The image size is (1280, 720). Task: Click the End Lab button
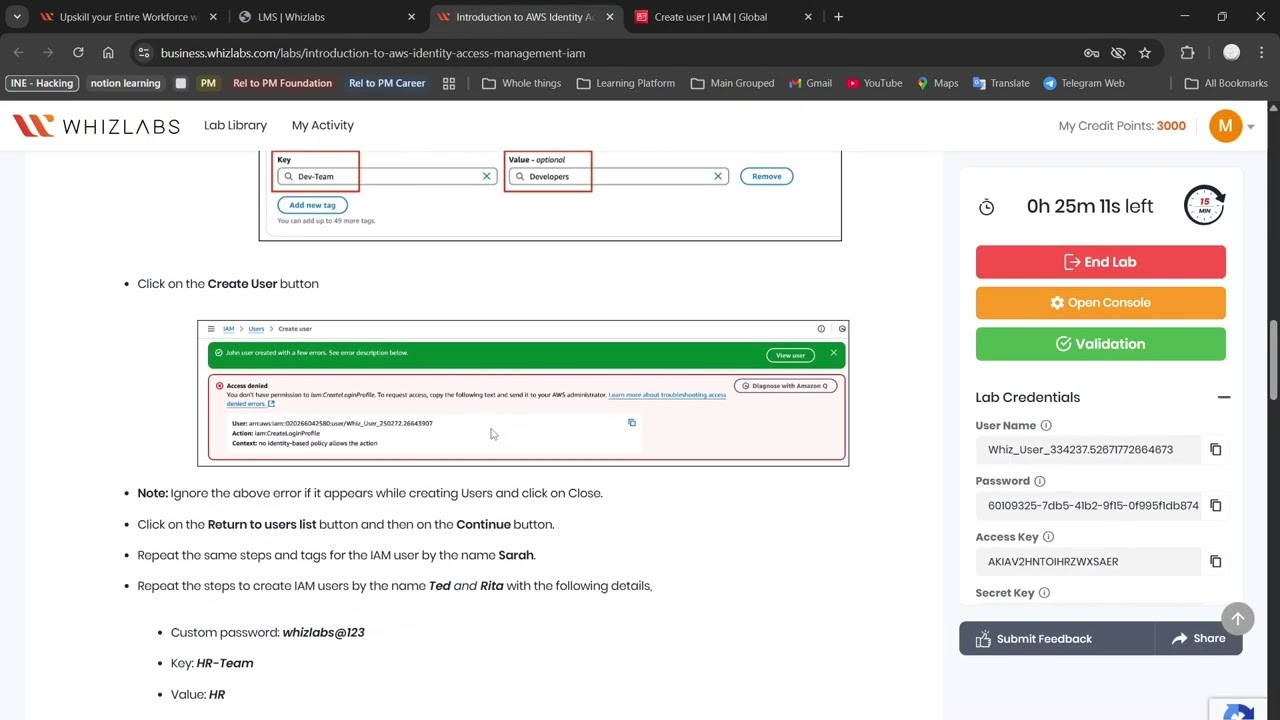[1100, 262]
